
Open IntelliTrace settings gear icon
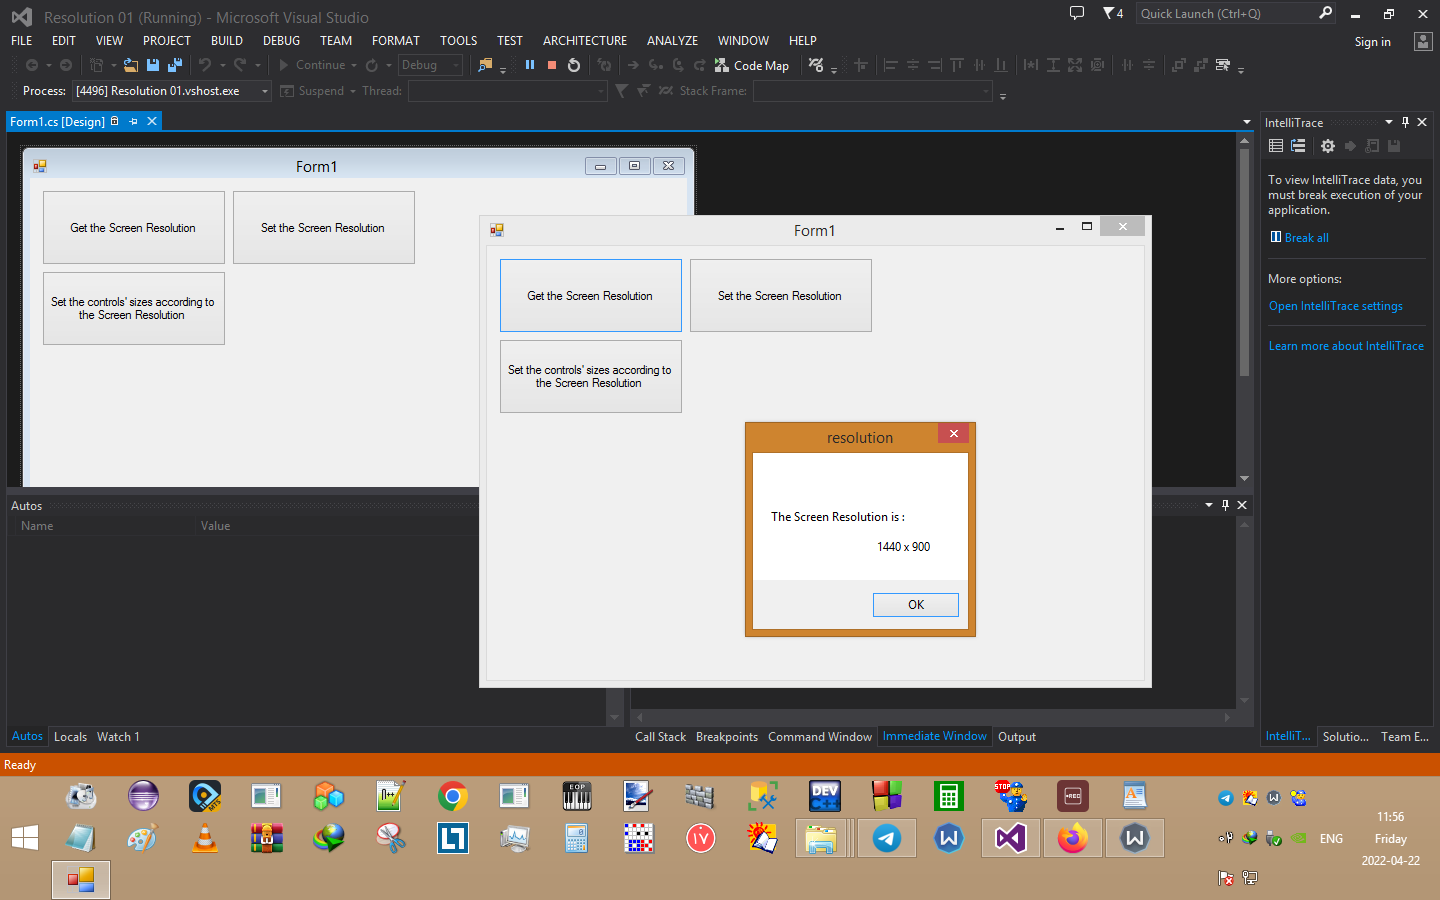(1328, 146)
